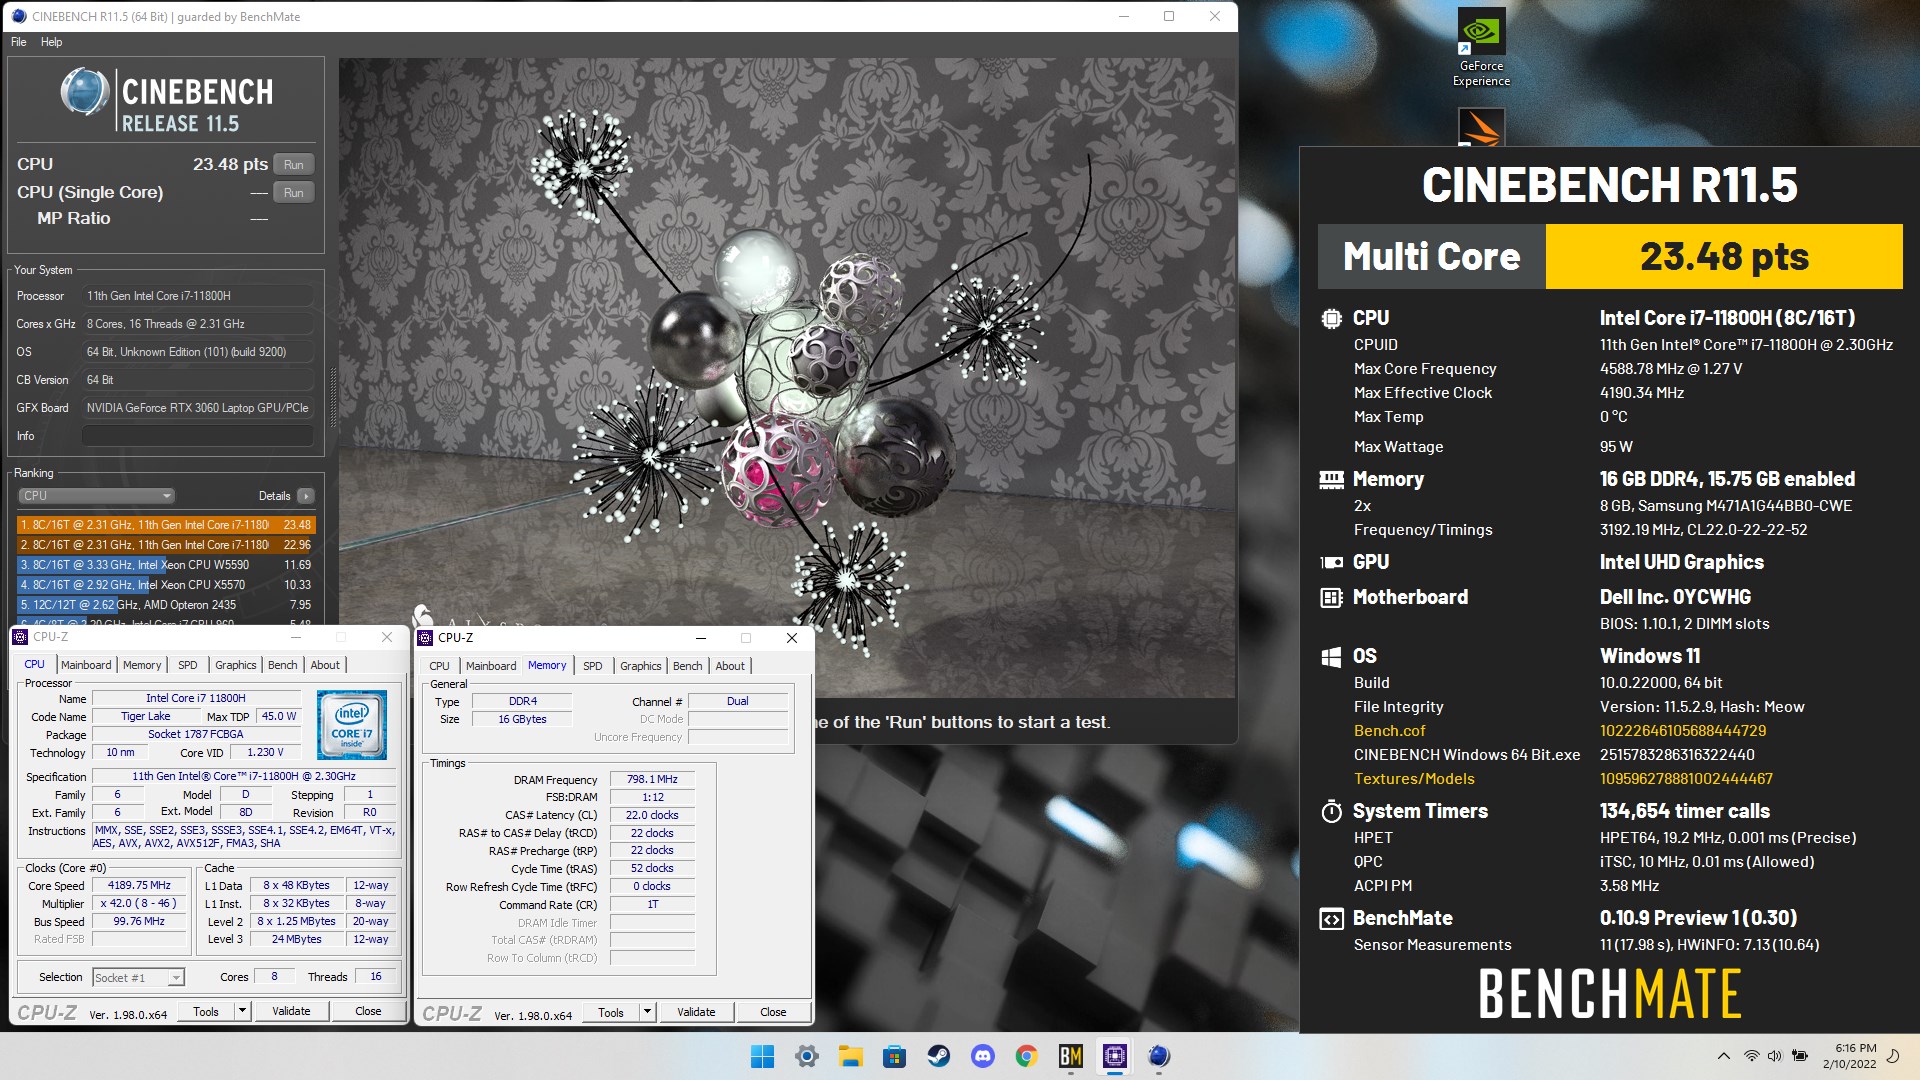Select AMD Opteron 2435 ranking entry
This screenshot has height=1080, width=1920.
pos(166,605)
